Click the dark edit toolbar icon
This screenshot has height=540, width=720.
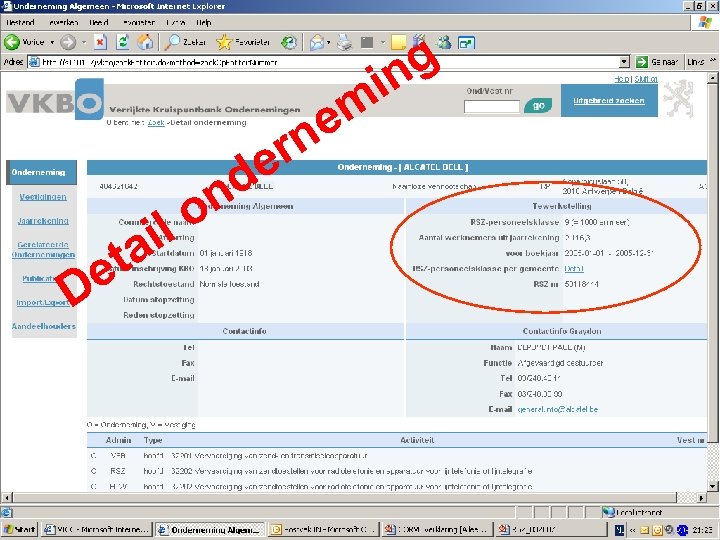pyautogui.click(x=366, y=43)
